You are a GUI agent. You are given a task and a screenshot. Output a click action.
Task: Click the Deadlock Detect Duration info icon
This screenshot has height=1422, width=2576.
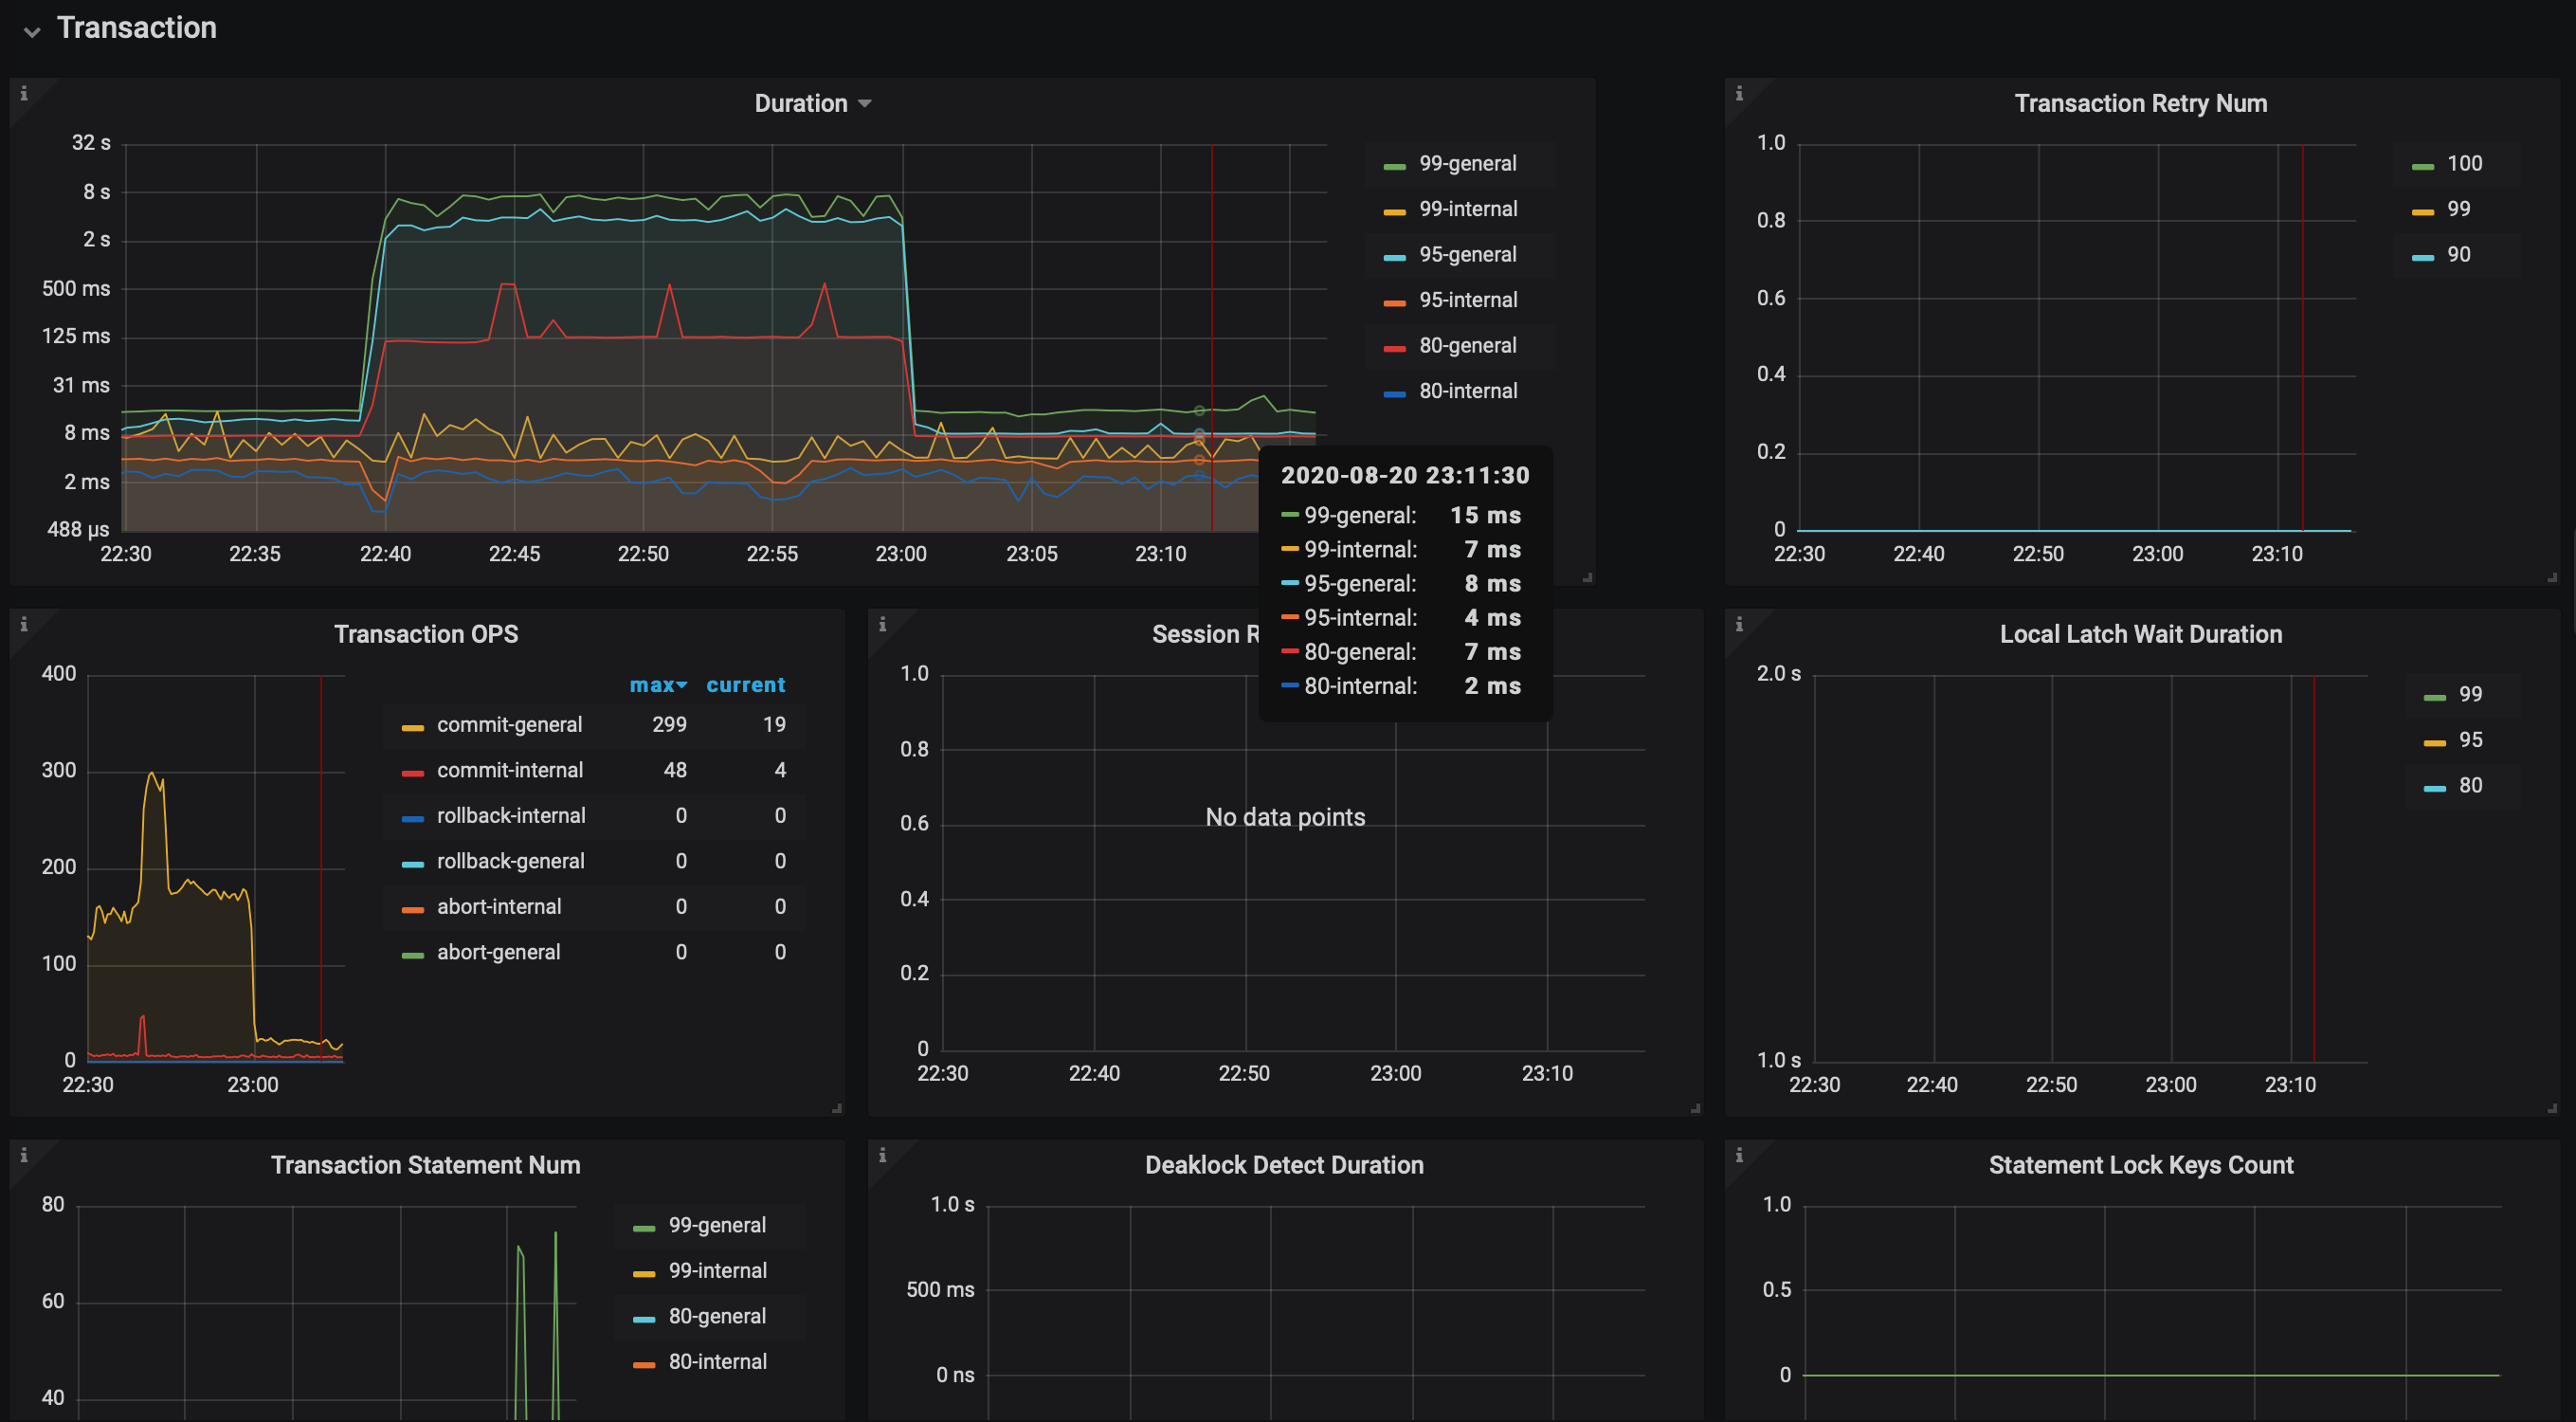click(x=882, y=1155)
